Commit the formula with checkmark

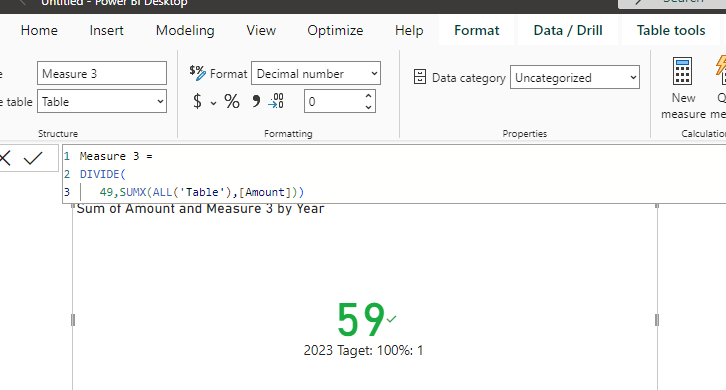pyautogui.click(x=33, y=158)
